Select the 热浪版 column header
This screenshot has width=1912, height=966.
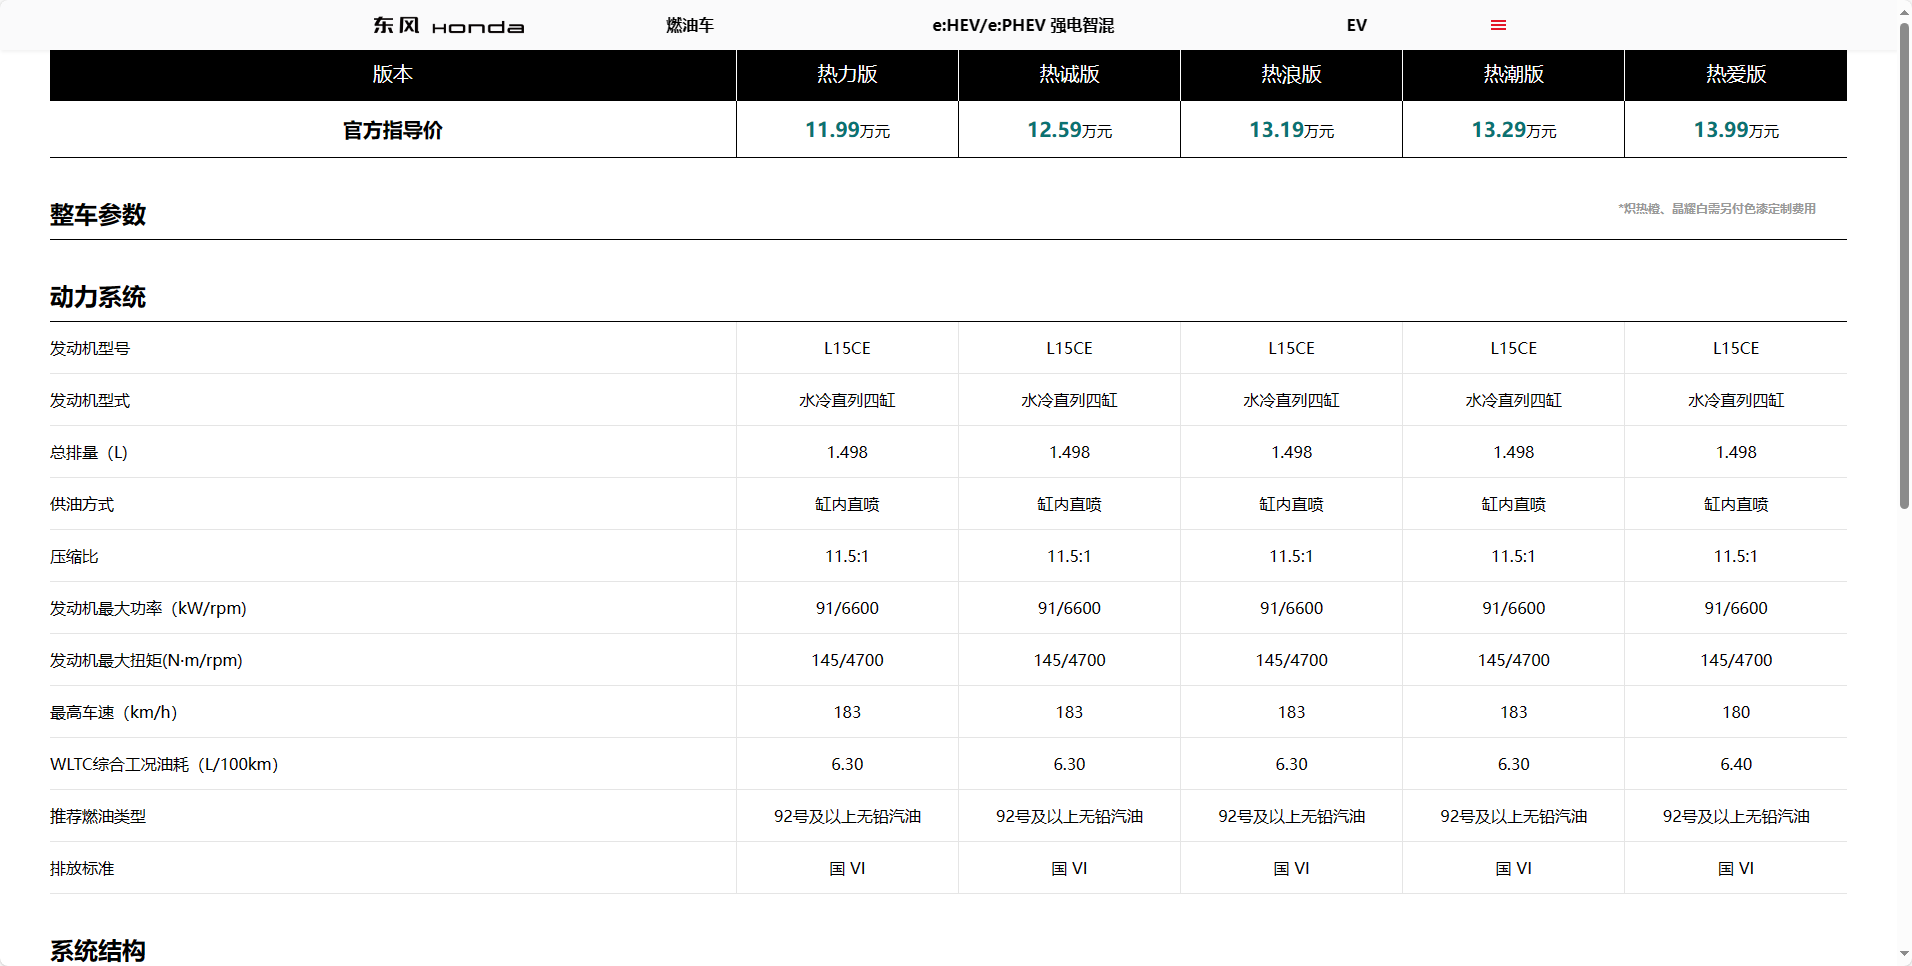pos(1291,75)
